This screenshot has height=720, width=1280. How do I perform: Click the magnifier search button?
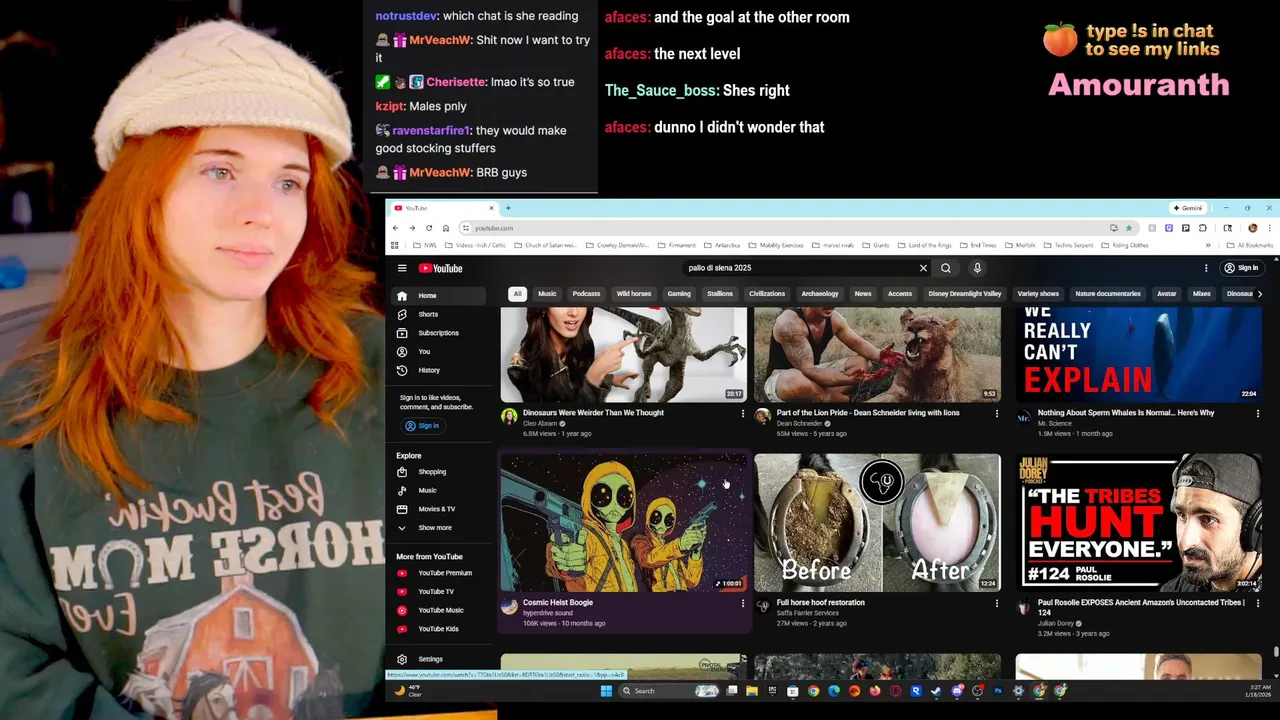(946, 268)
